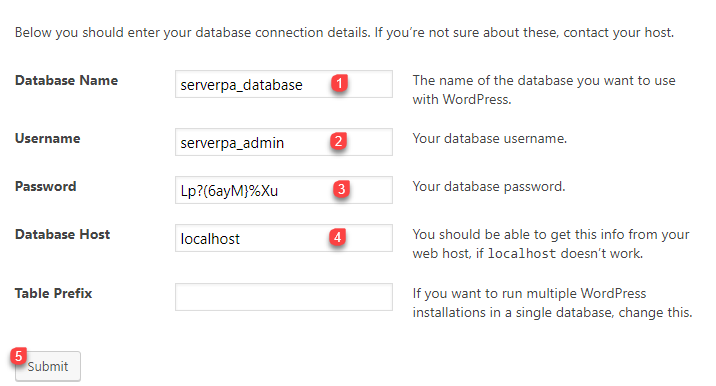
Task: Click the empty Table Prefix field
Action: pos(284,297)
